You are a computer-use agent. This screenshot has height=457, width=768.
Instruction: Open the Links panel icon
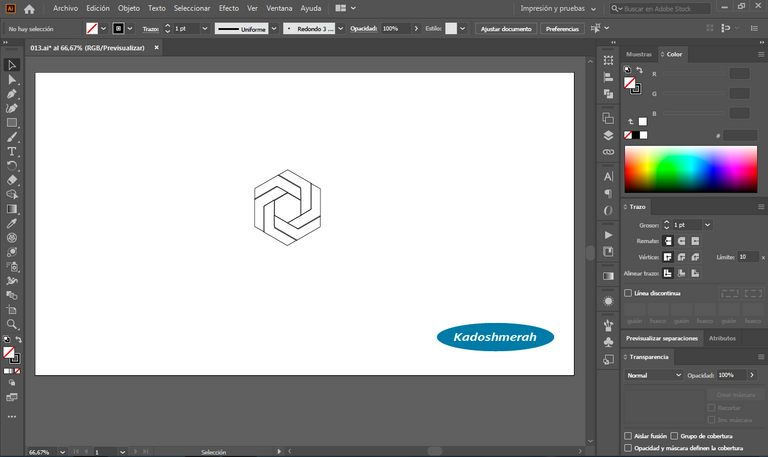[608, 152]
